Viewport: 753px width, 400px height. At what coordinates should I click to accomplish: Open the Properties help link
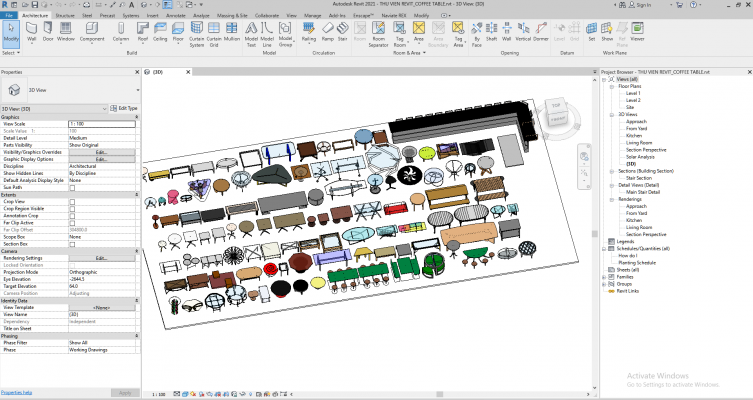(16, 392)
